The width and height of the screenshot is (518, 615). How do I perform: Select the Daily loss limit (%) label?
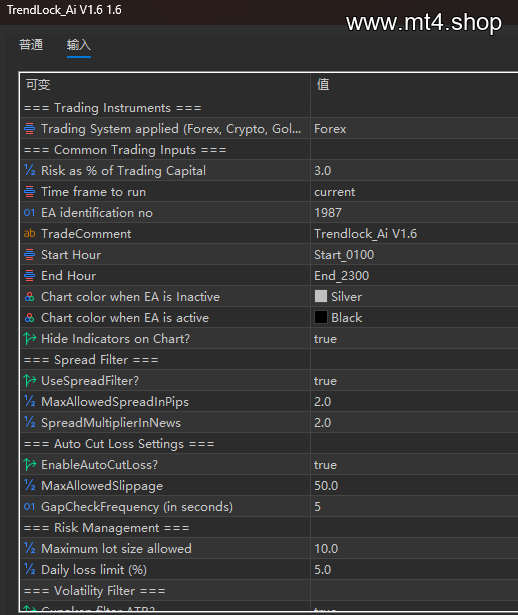[x=94, y=570]
